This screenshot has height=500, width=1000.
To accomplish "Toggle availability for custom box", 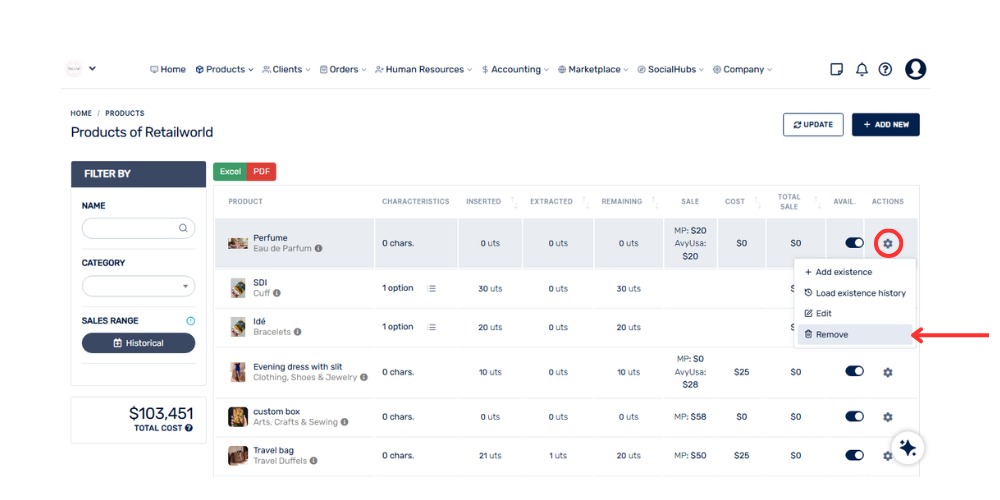I will 854,416.
